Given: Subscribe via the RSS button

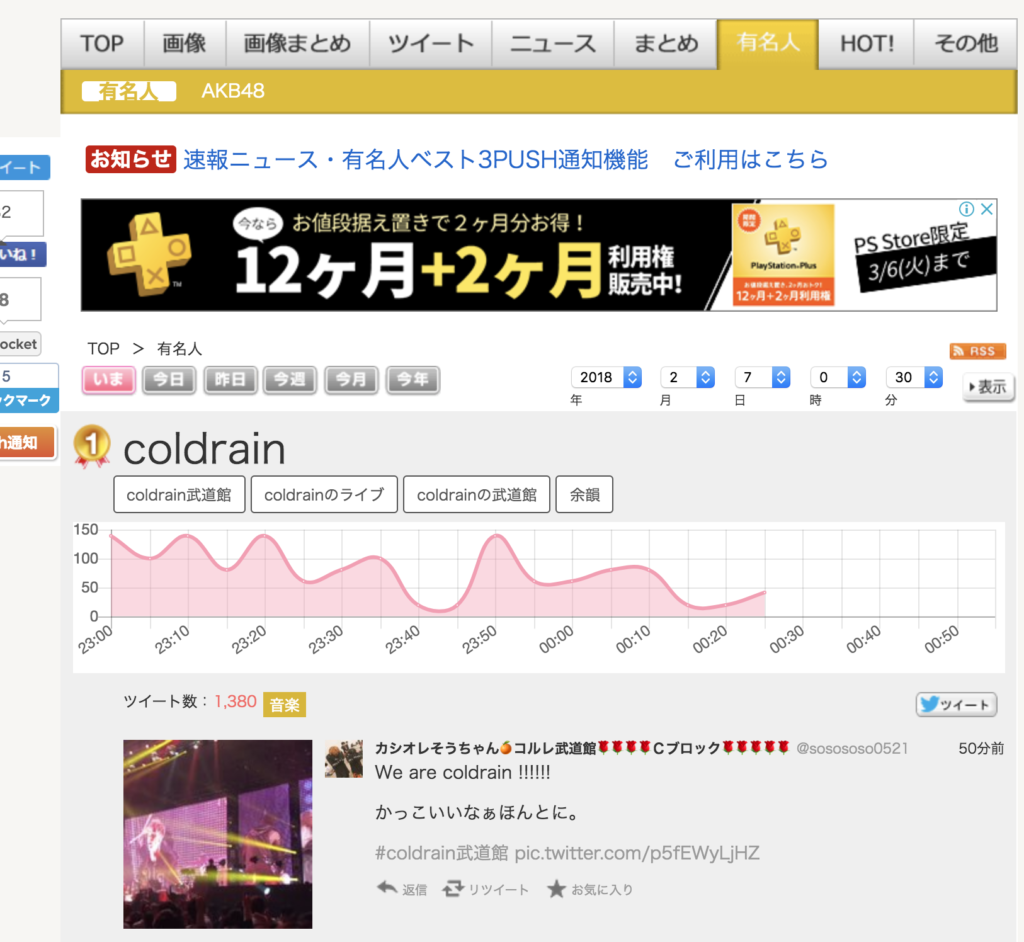Looking at the screenshot, I should [978, 351].
